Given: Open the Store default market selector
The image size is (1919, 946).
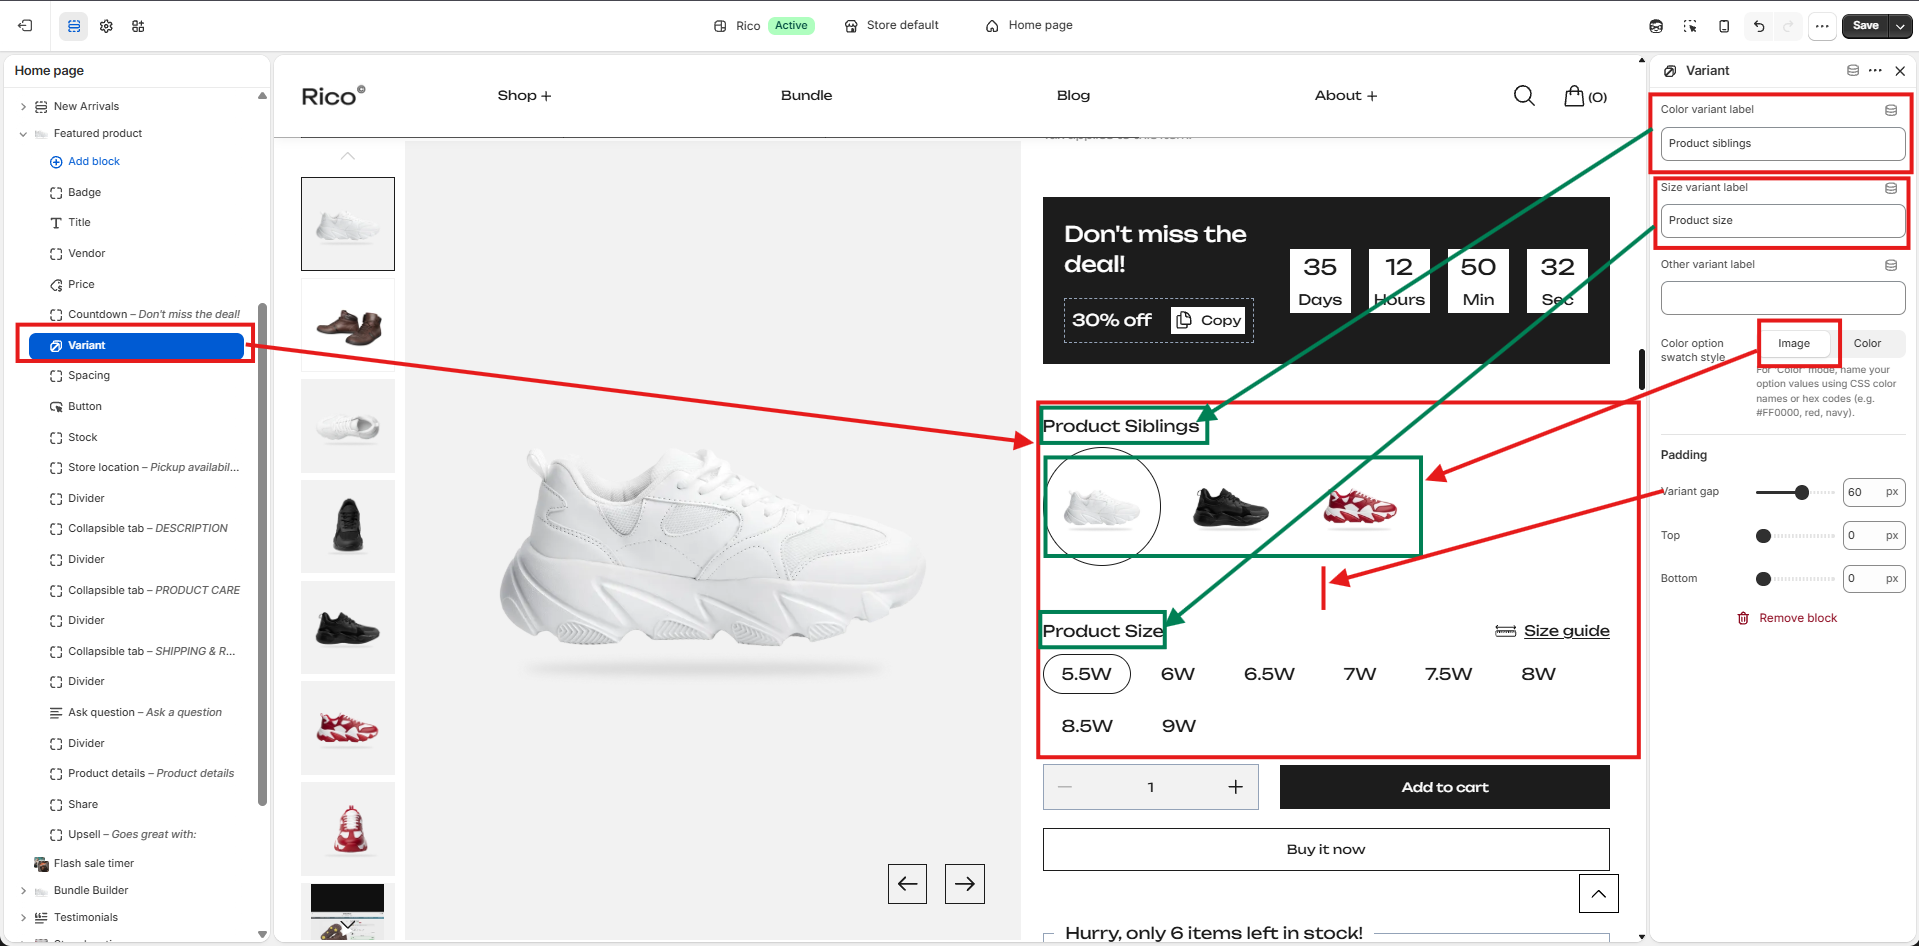Looking at the screenshot, I should pos(892,26).
